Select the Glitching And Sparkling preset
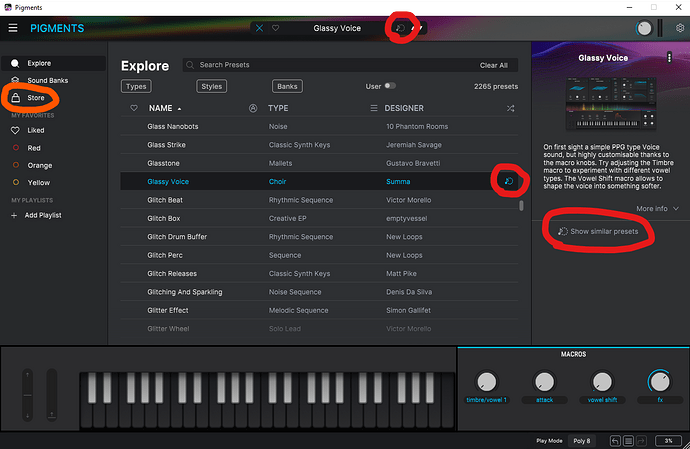 coord(319,292)
